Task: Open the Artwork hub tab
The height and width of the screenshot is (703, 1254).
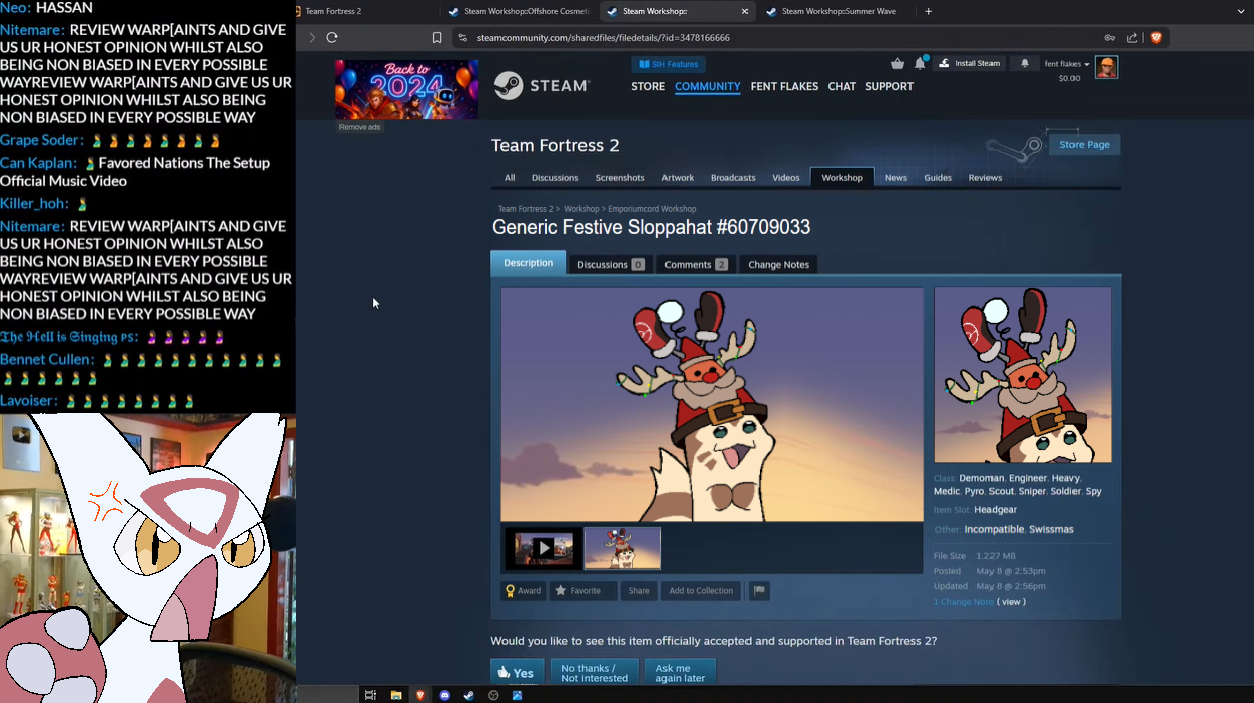Action: 677,177
